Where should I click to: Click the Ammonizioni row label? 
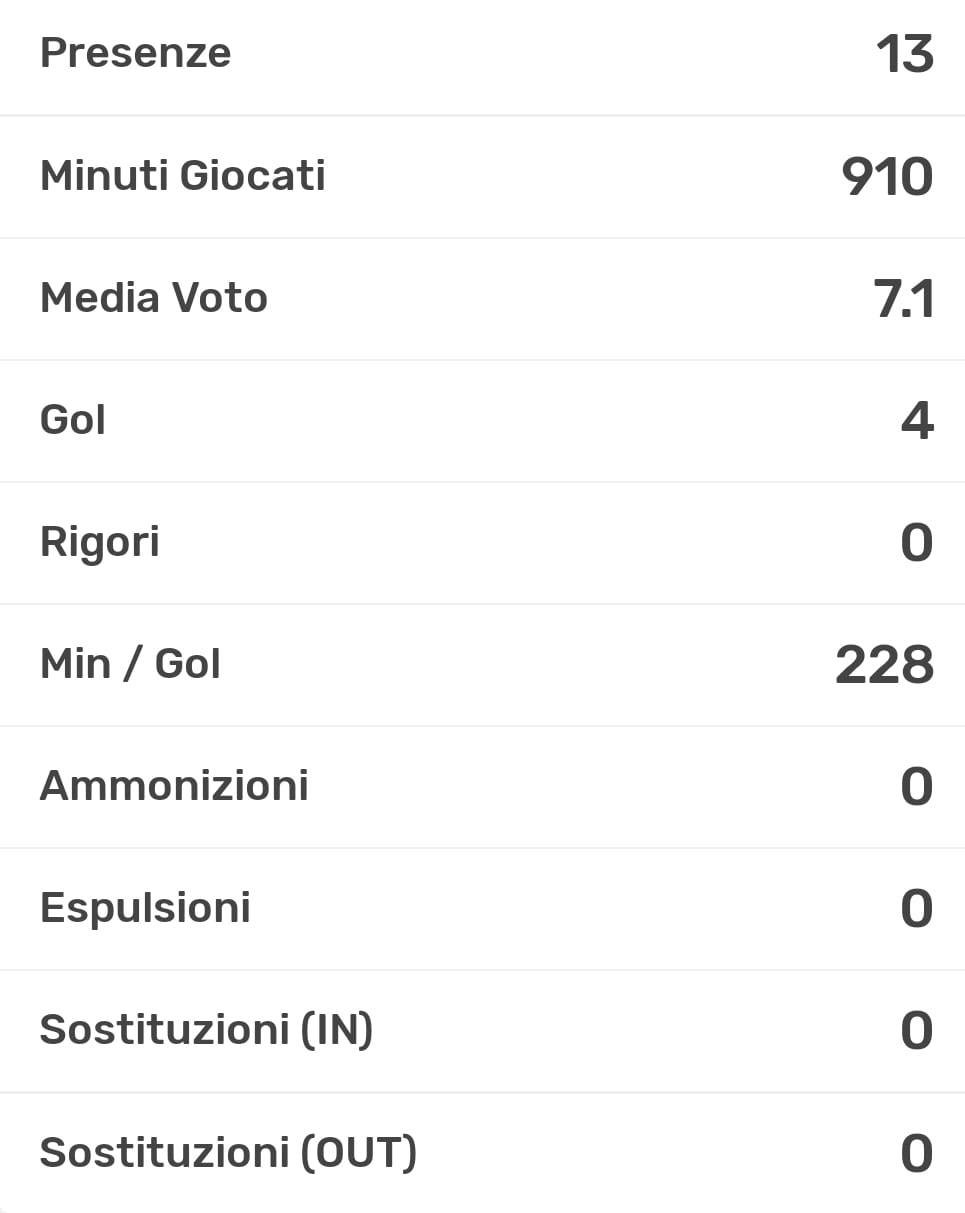[174, 786]
